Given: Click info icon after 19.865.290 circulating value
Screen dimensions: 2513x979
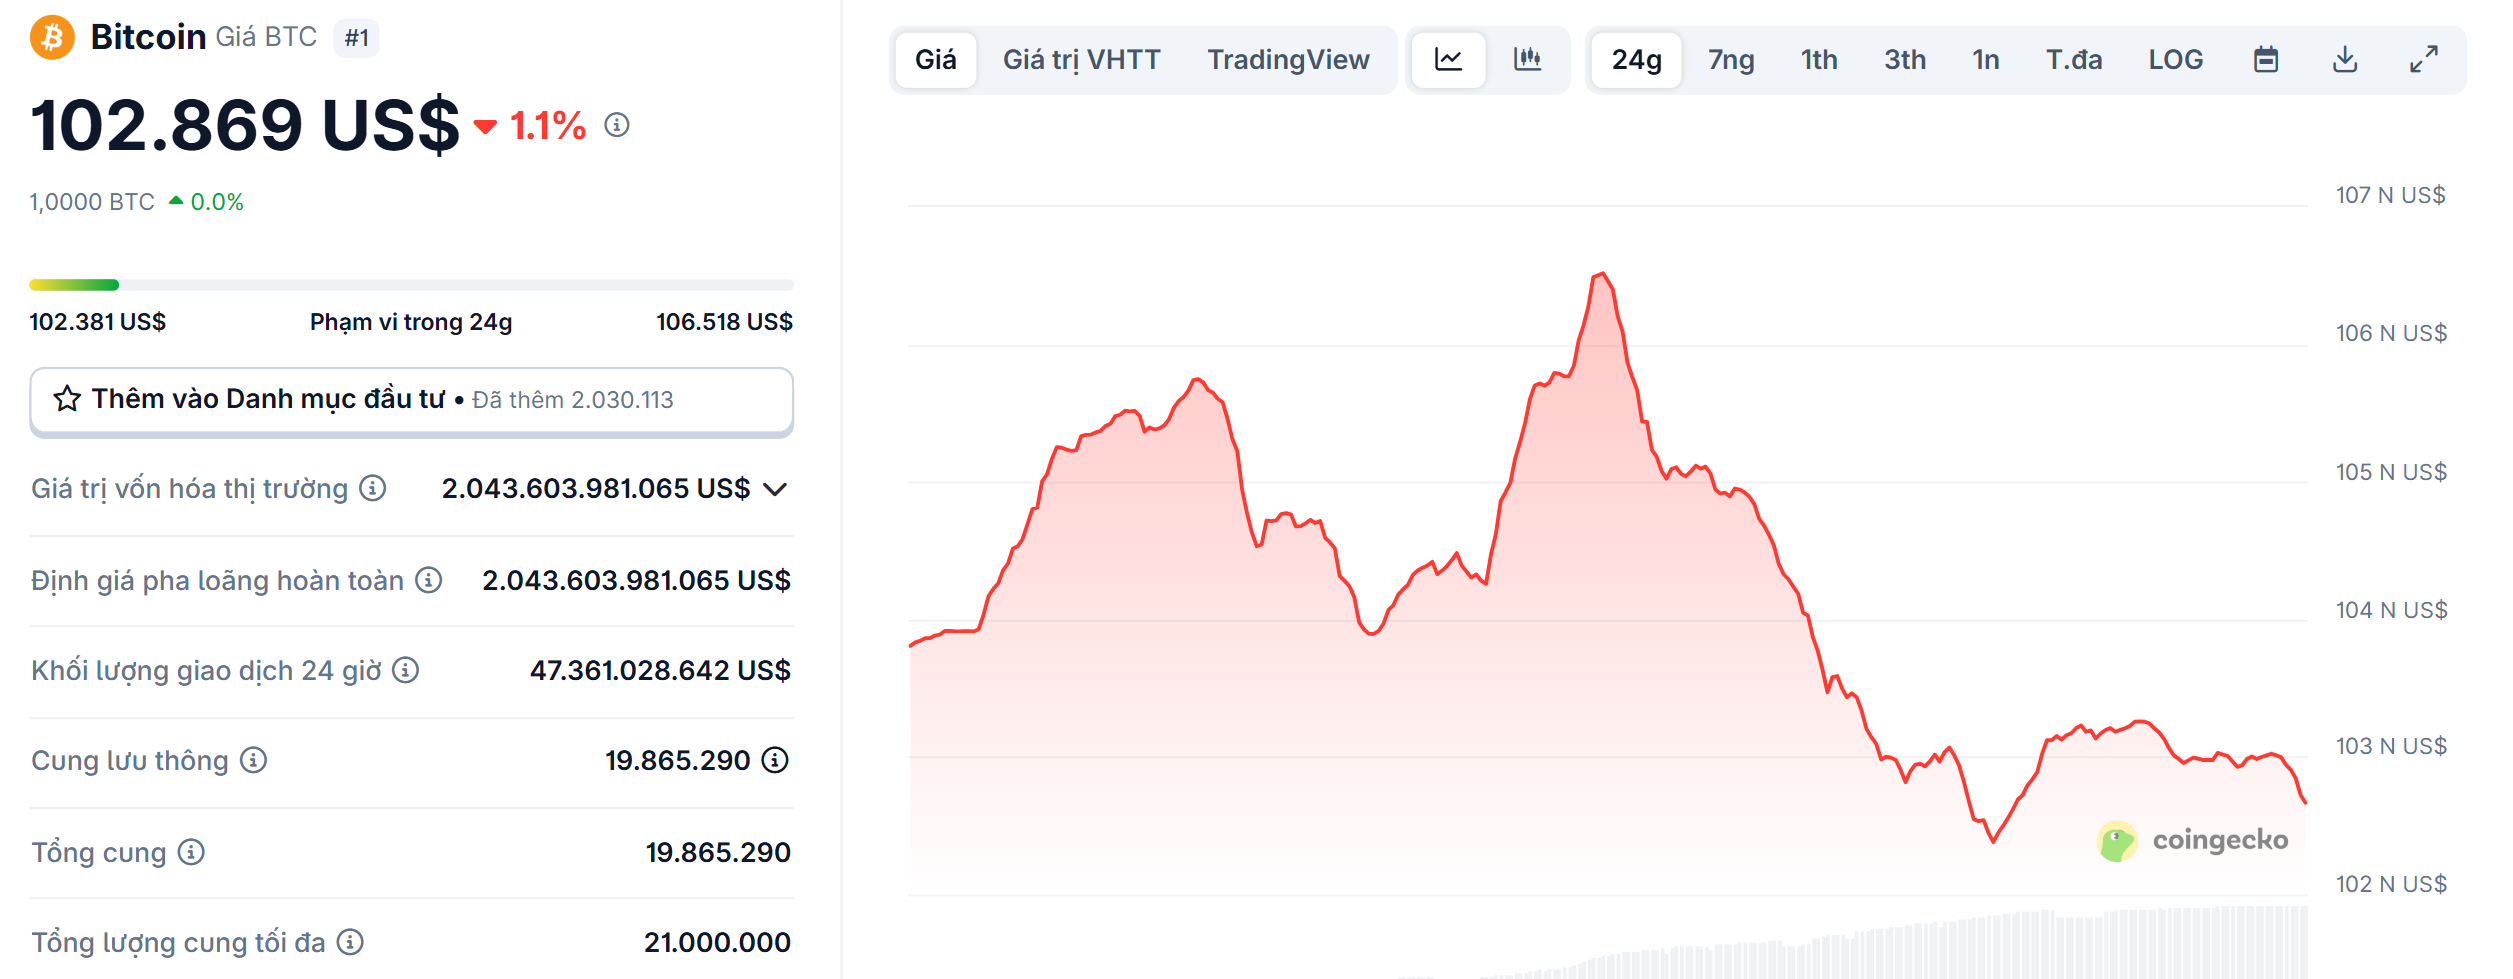Looking at the screenshot, I should click(x=775, y=761).
